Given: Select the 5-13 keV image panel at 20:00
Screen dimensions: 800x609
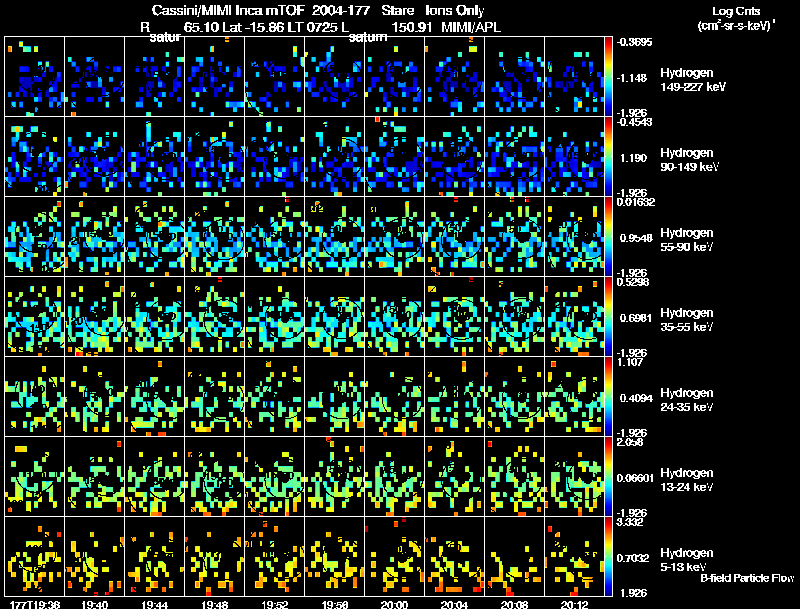Looking at the screenshot, I should click(394, 557).
